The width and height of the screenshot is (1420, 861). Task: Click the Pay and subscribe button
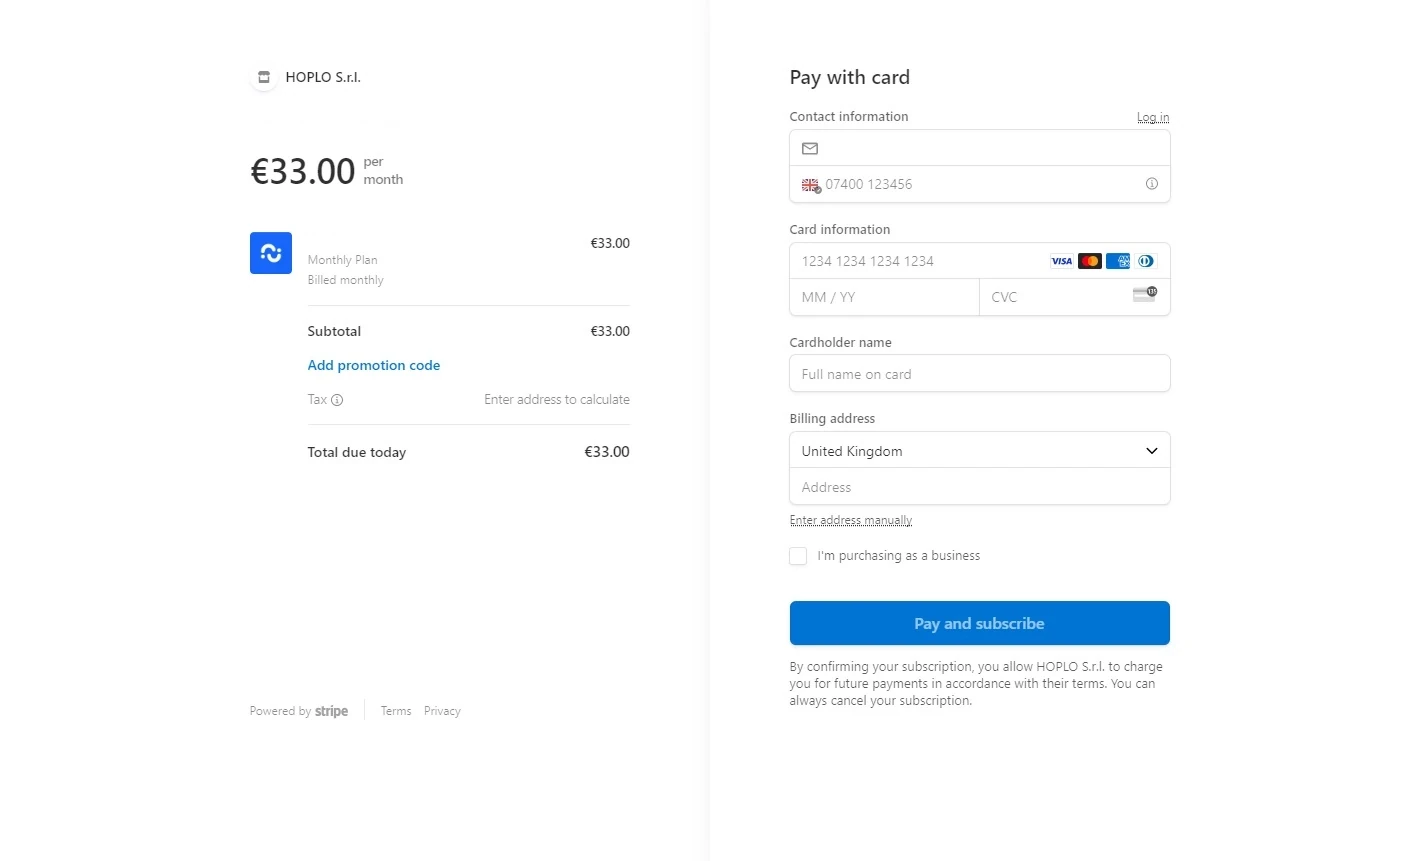(979, 623)
